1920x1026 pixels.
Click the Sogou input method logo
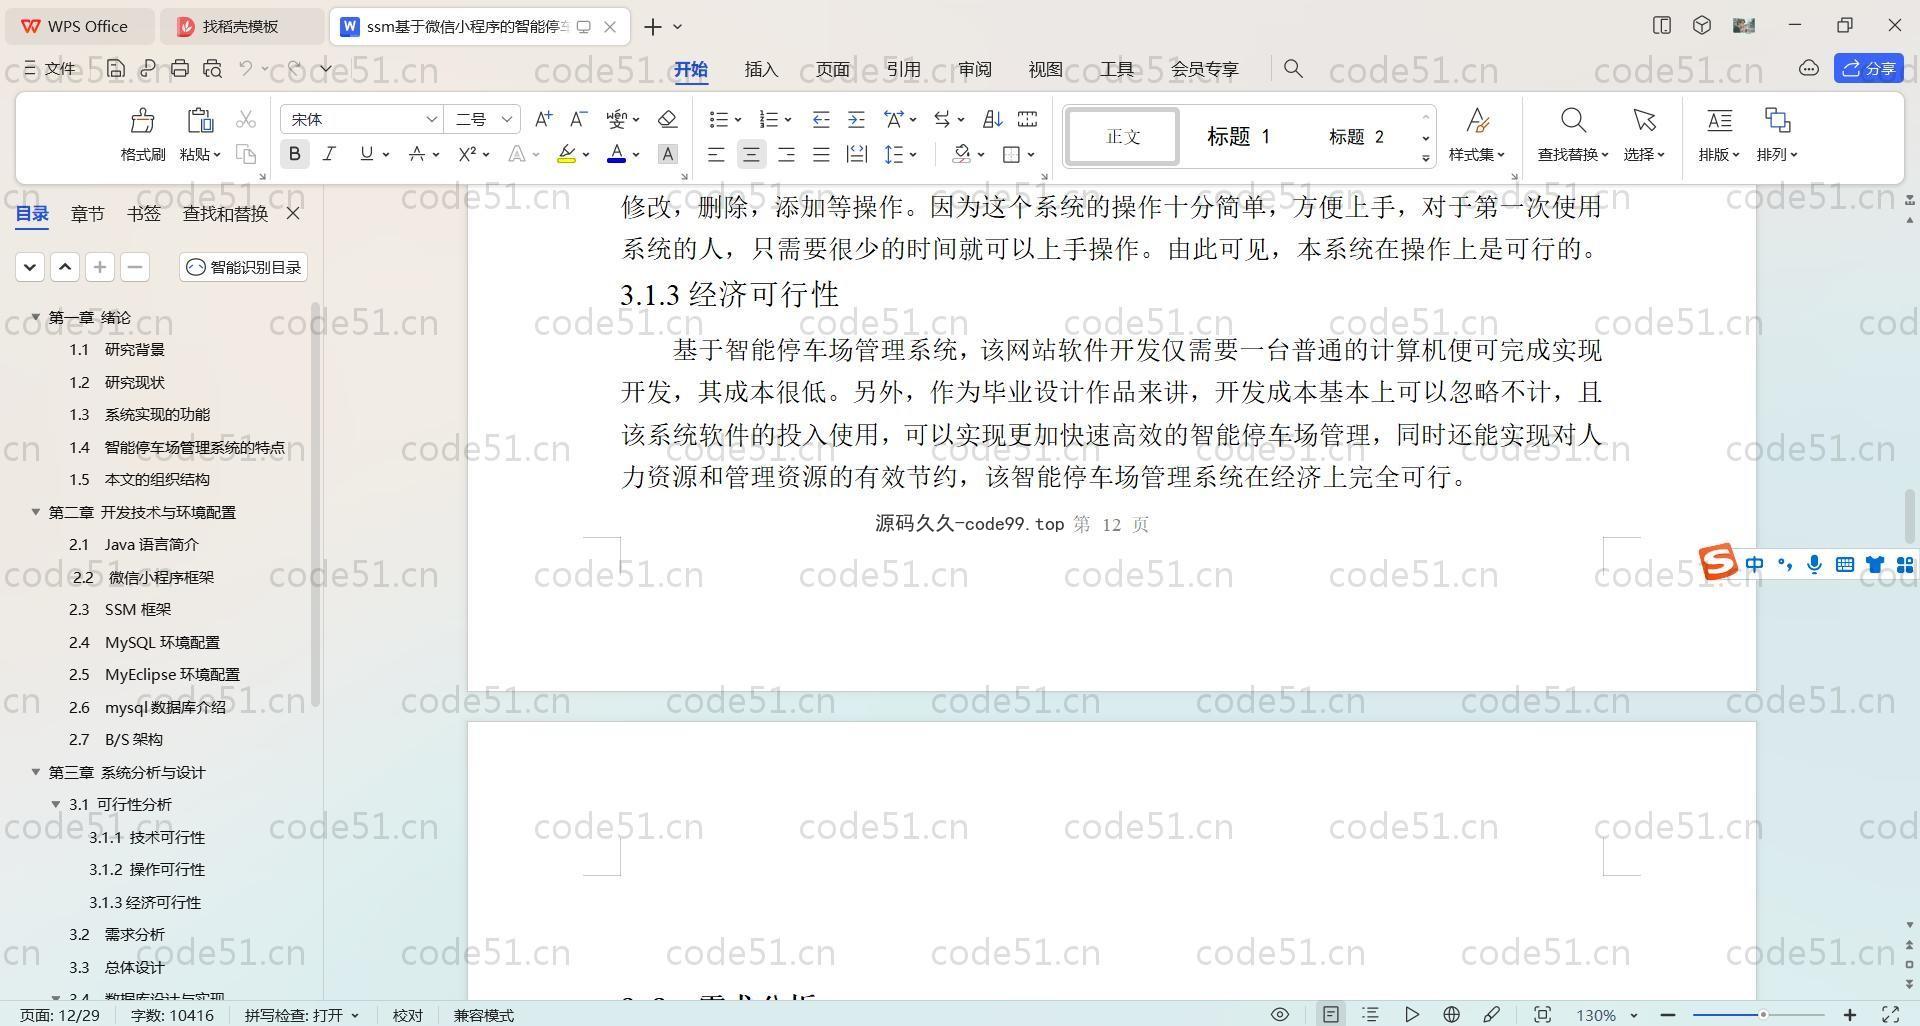point(1718,562)
